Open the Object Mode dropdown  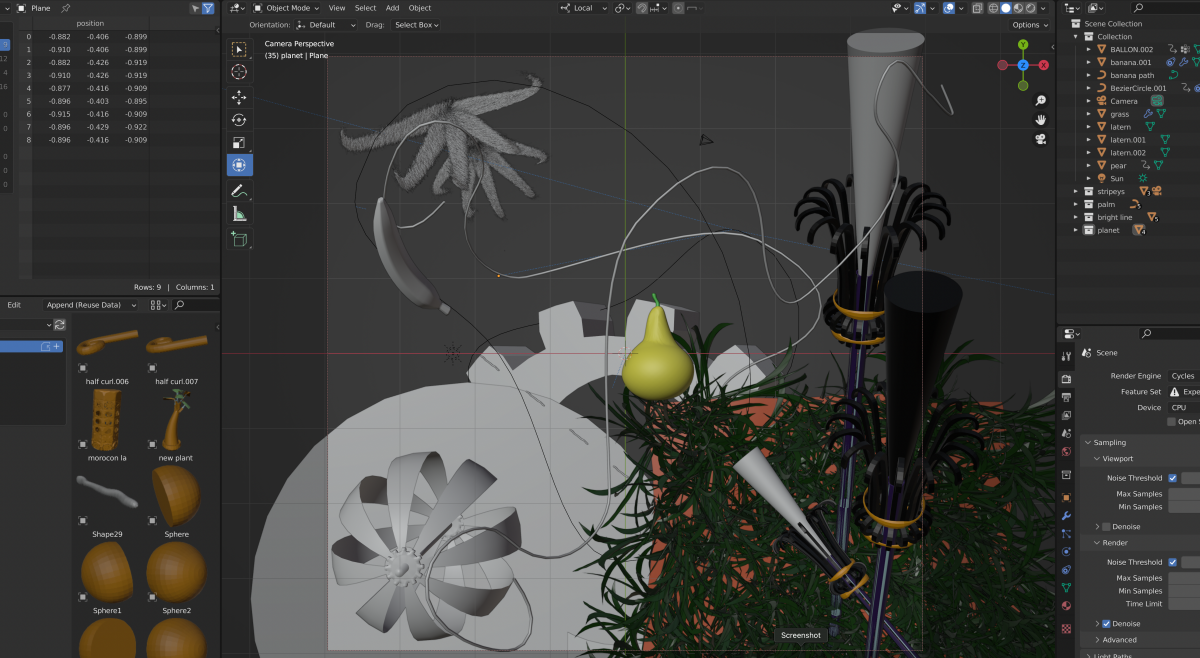click(x=286, y=8)
